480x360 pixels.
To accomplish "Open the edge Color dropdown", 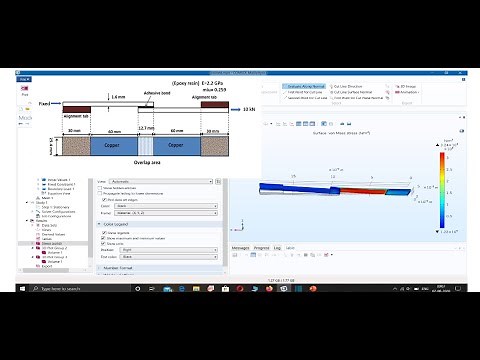I will click(x=166, y=206).
